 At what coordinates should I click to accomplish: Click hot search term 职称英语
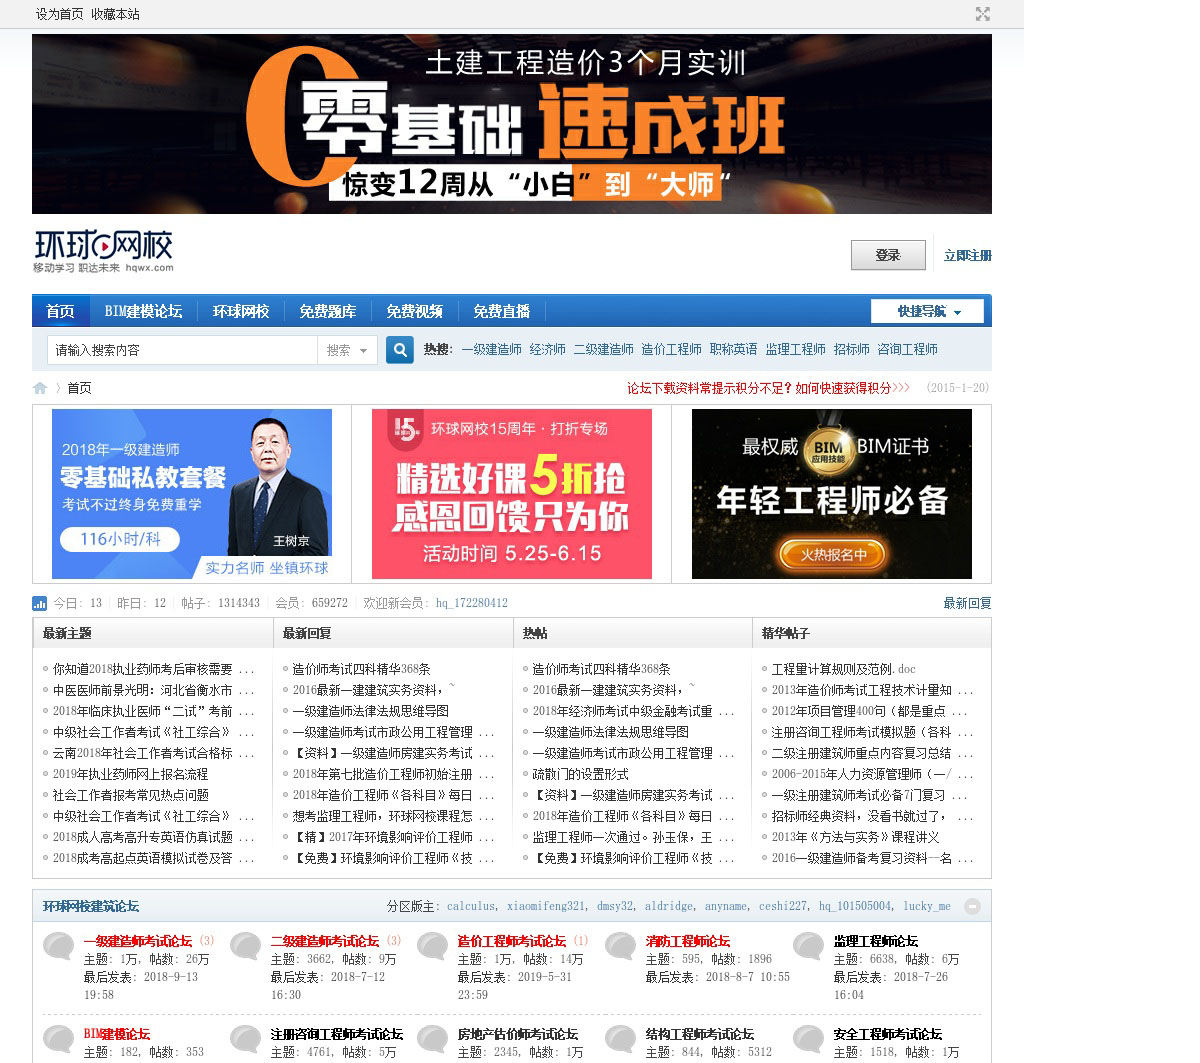coord(734,349)
